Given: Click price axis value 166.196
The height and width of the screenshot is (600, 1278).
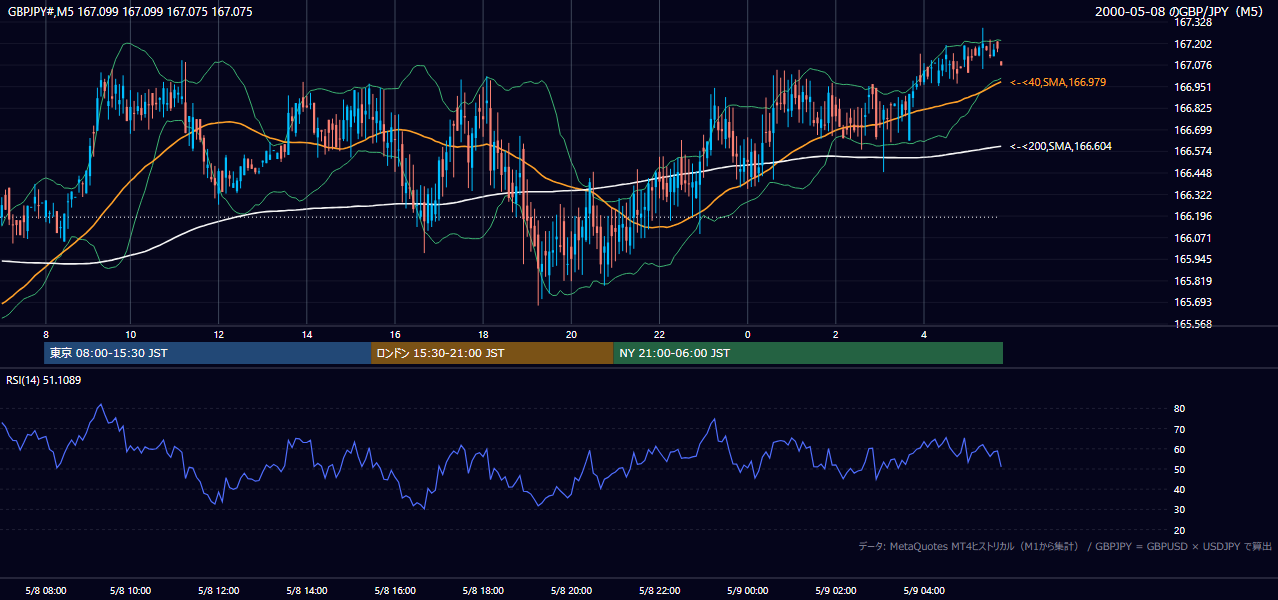Looking at the screenshot, I should coord(1193,216).
